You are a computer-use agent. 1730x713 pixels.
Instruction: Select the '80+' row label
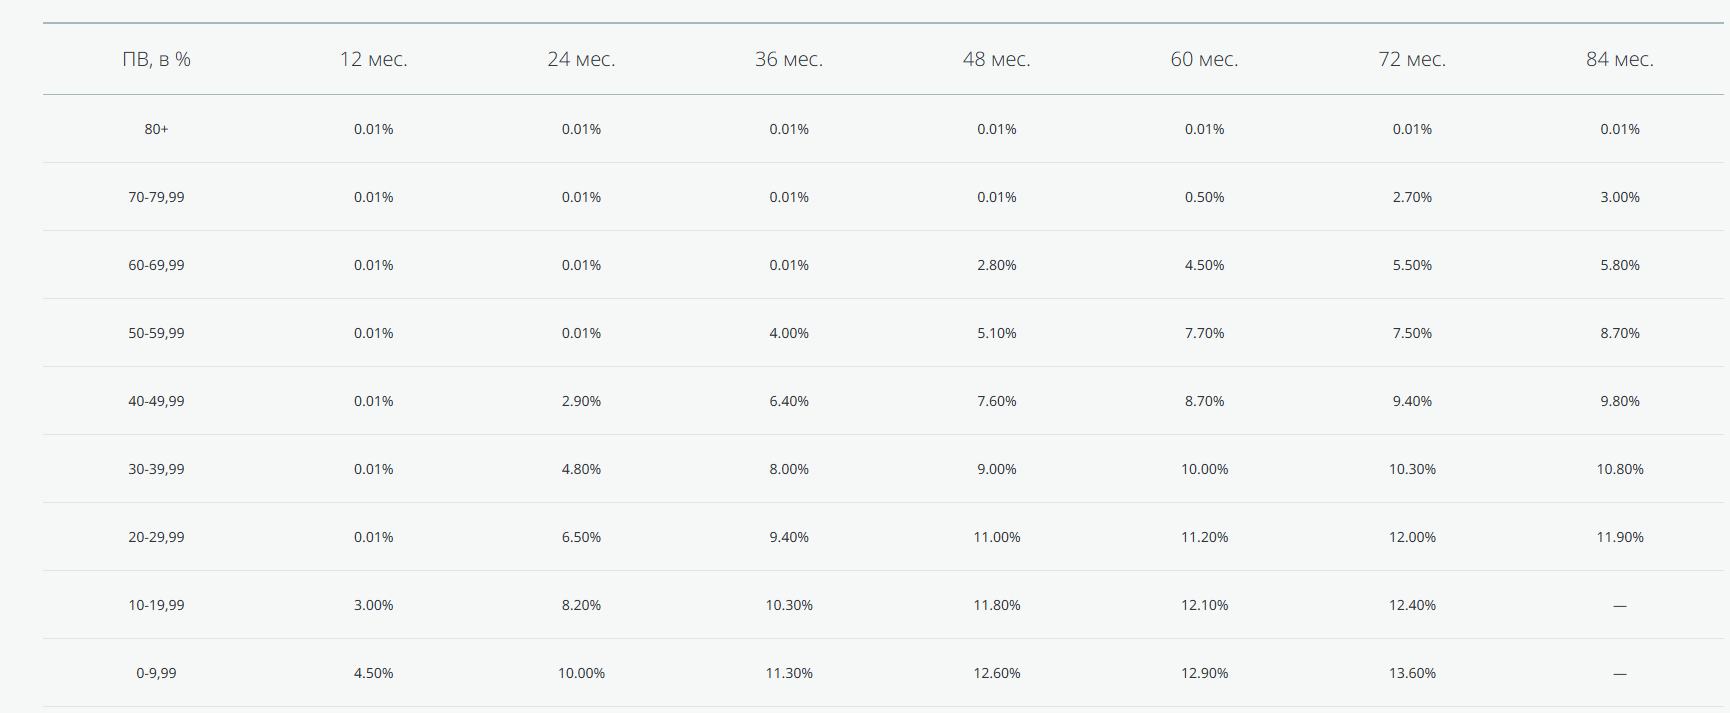point(156,129)
